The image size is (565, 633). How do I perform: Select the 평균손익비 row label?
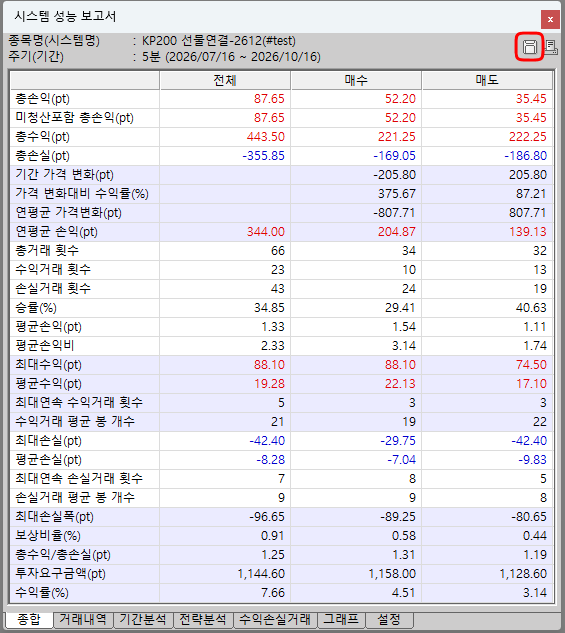pos(45,346)
